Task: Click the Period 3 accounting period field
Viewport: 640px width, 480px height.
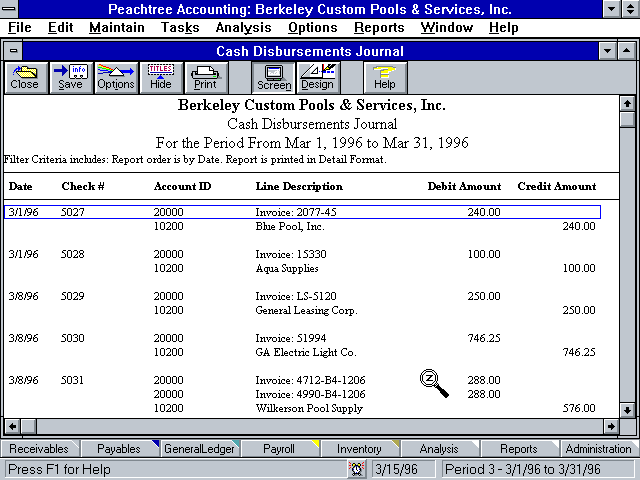Action: tap(538, 469)
